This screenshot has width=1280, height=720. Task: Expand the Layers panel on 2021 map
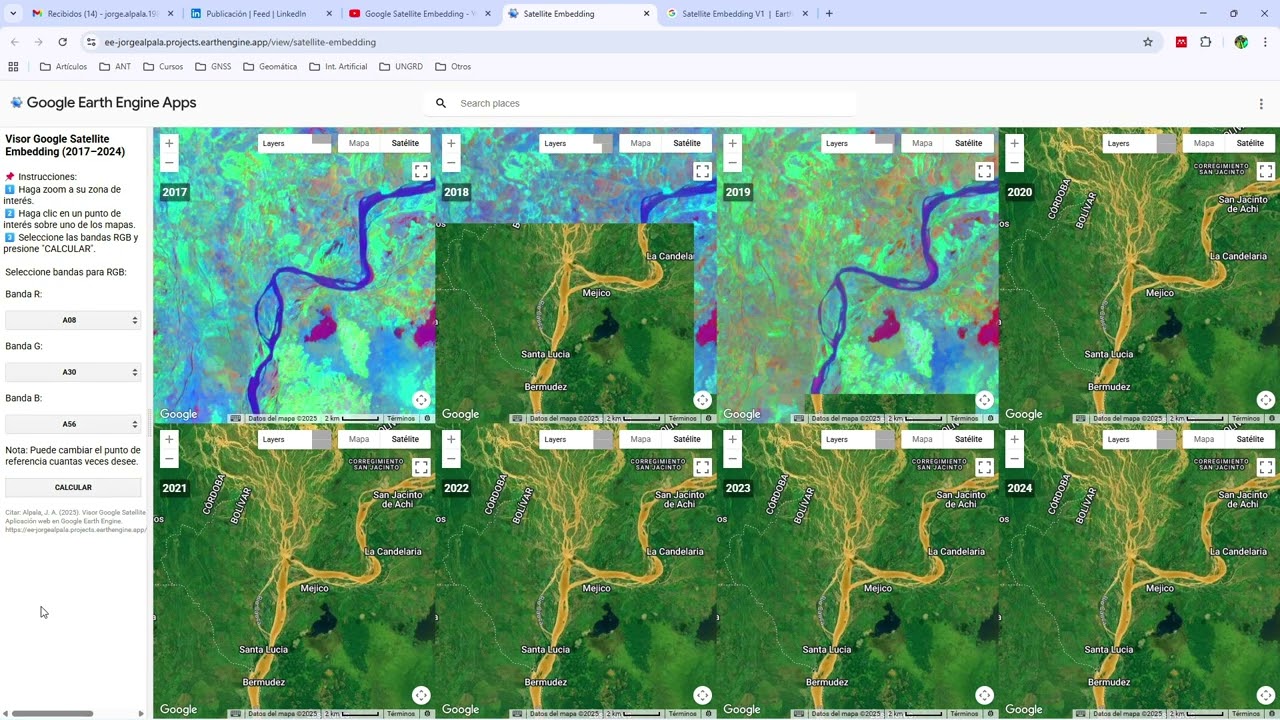pos(294,439)
